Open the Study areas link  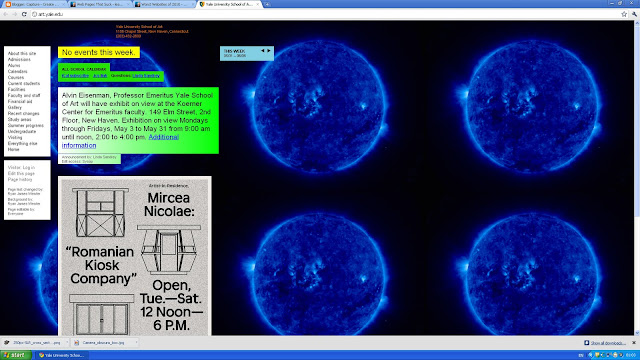tap(19, 120)
